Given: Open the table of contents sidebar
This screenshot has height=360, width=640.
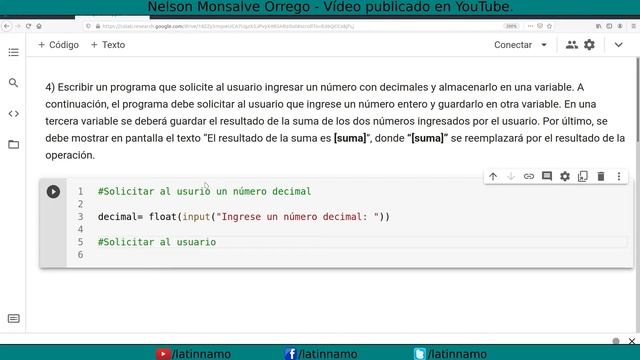Looking at the screenshot, I should [13, 52].
